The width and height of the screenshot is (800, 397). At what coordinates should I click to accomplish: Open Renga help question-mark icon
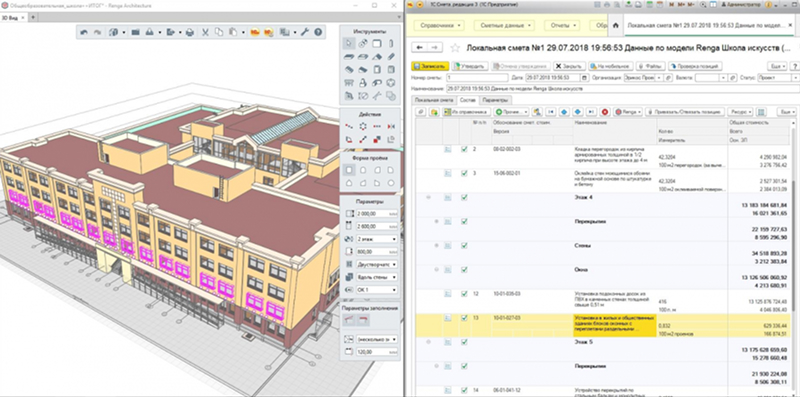(318, 32)
